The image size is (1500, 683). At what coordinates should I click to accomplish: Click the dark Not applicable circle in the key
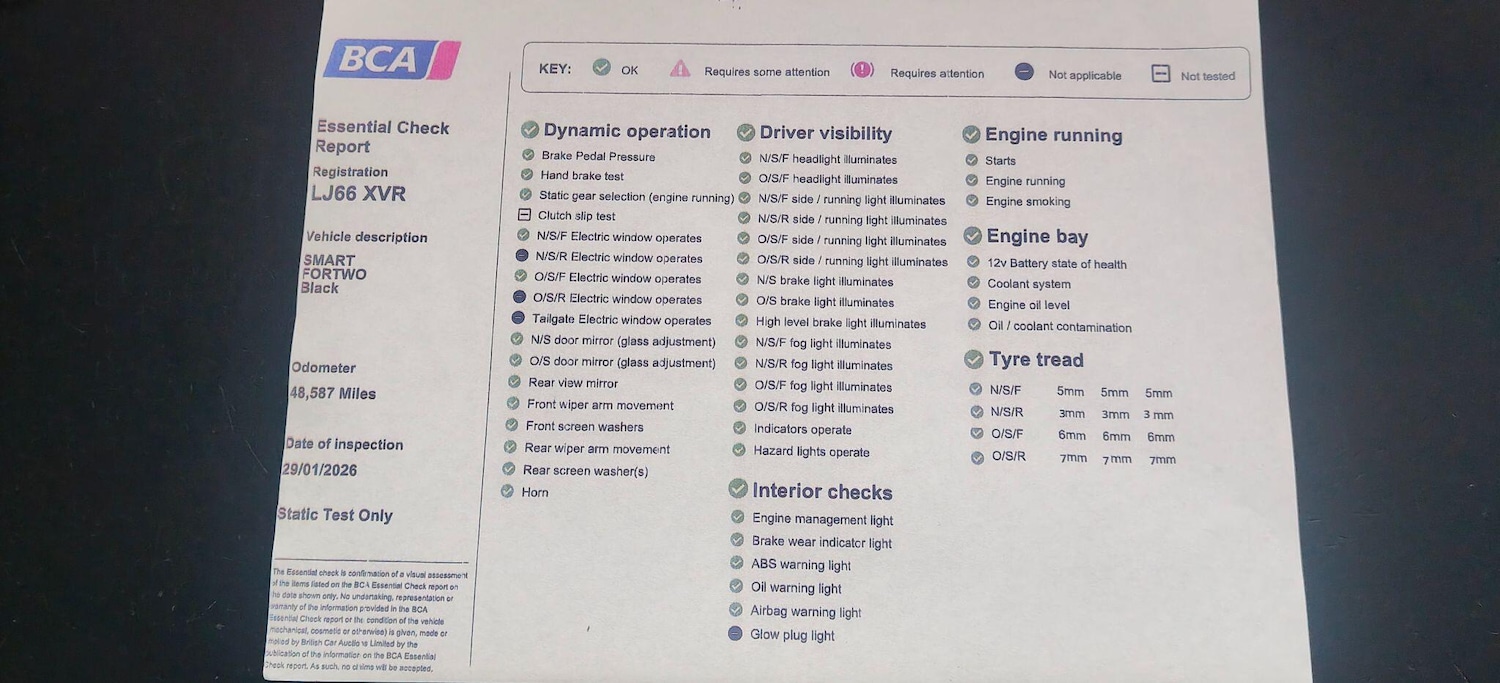coord(1023,72)
